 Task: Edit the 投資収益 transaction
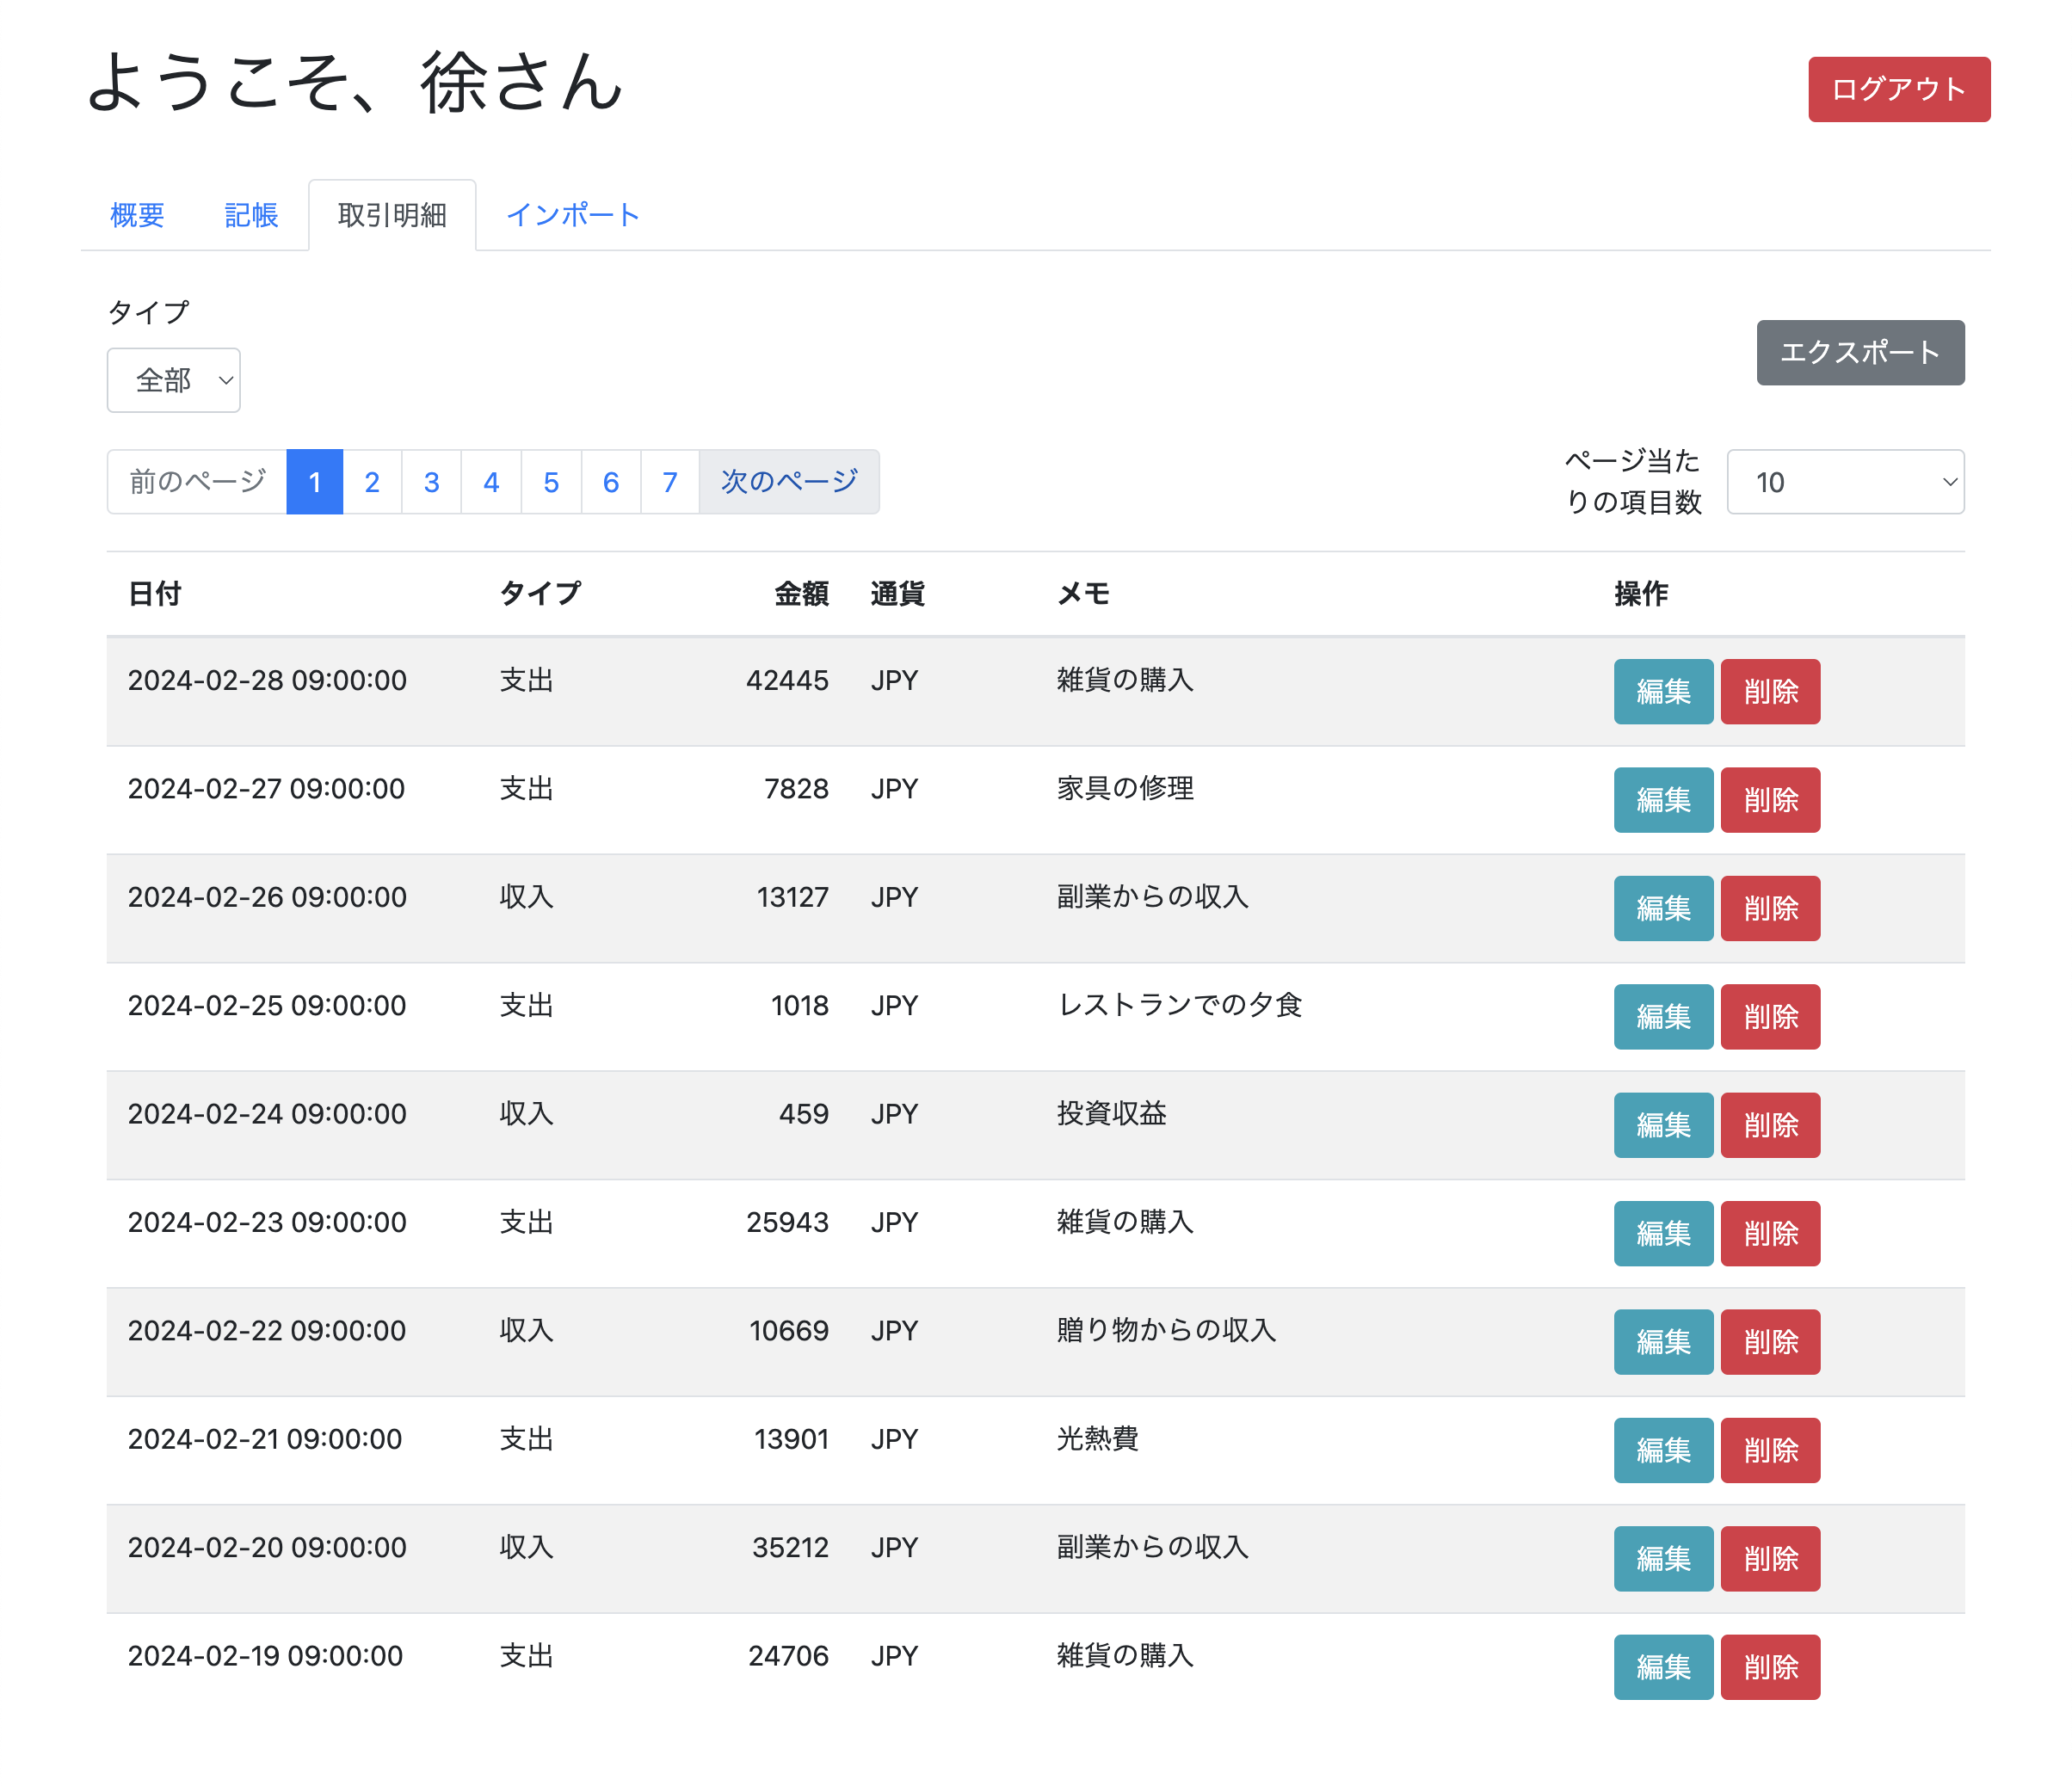(1663, 1125)
